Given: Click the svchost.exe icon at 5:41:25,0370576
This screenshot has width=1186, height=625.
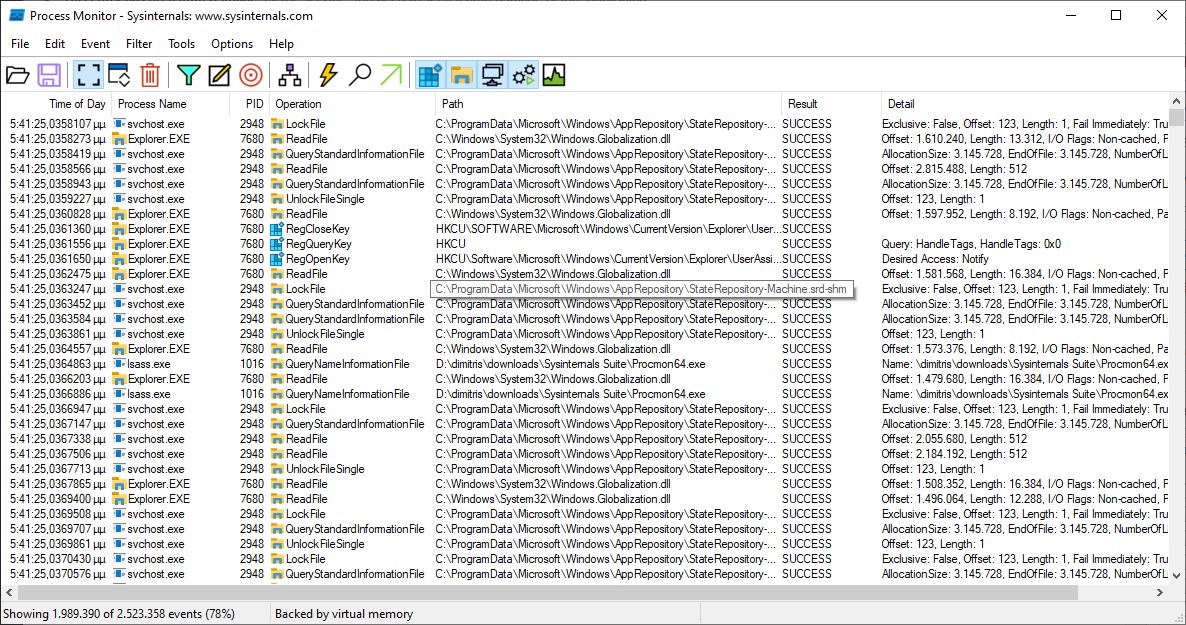Looking at the screenshot, I should tap(119, 574).
